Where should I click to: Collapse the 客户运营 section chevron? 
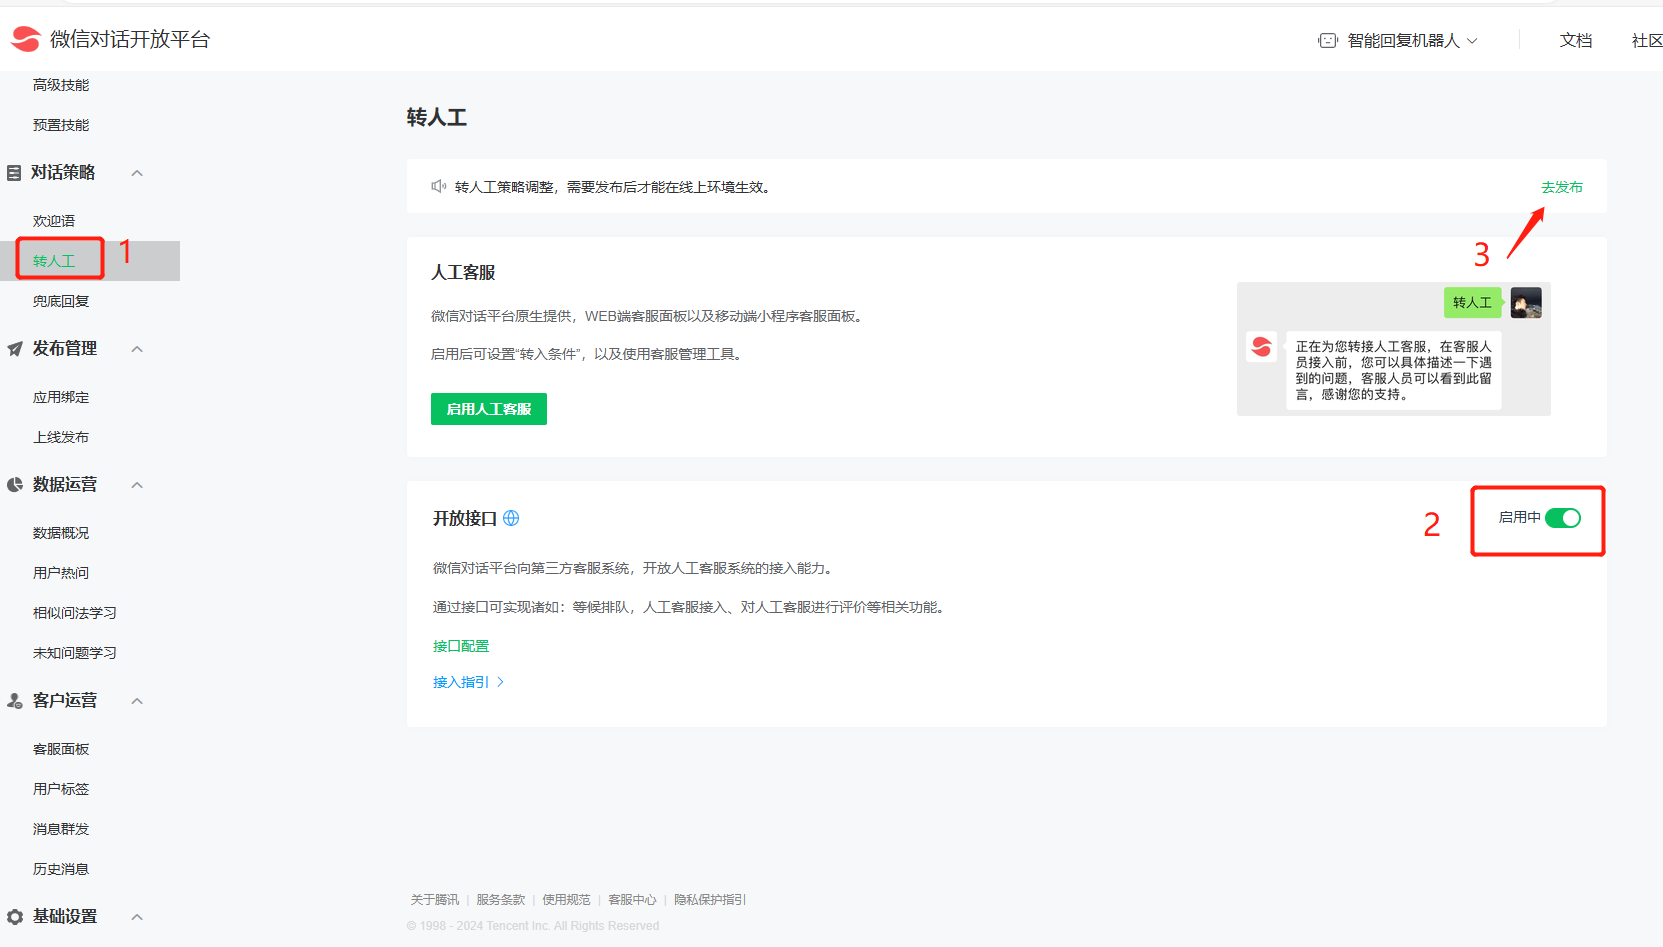(137, 701)
